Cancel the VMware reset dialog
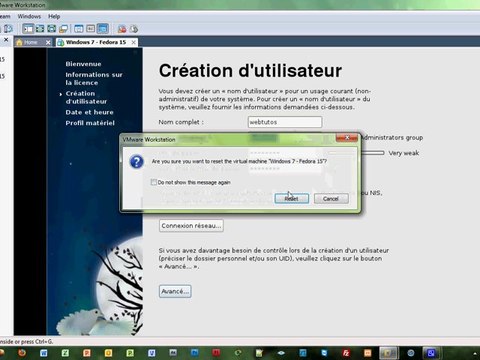 pos(331,199)
